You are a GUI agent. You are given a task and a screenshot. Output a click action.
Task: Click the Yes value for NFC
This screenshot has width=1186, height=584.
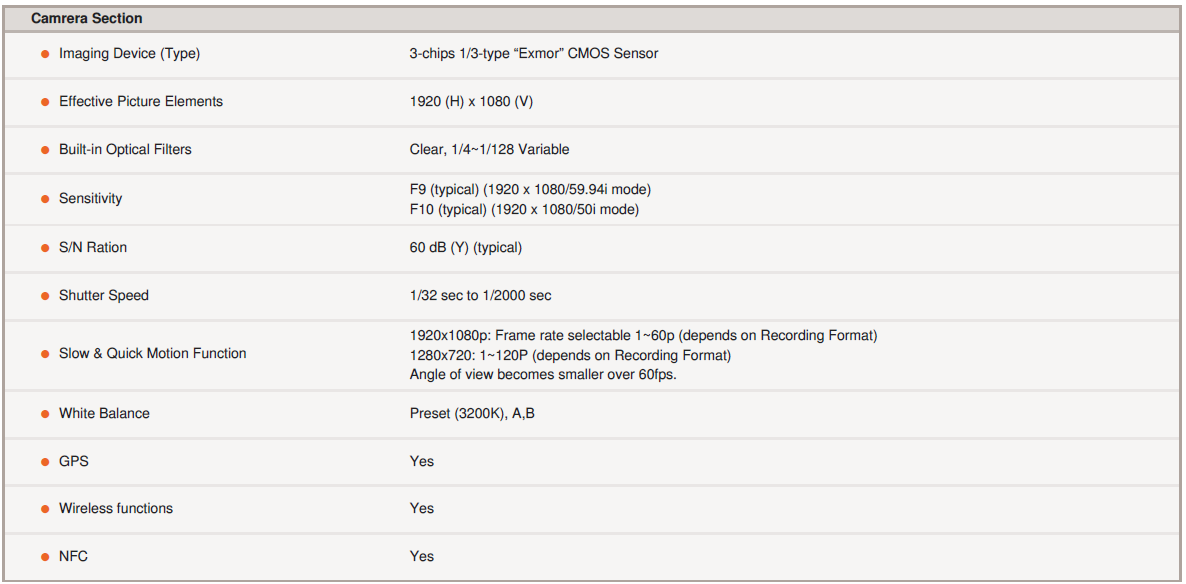[422, 556]
